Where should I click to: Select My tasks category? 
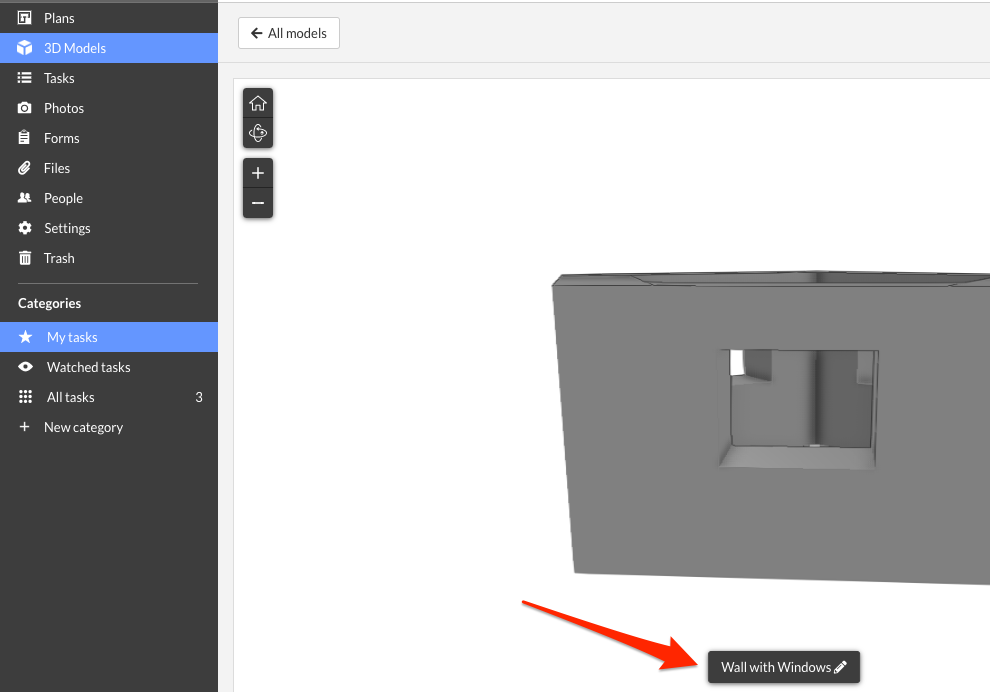coord(72,337)
